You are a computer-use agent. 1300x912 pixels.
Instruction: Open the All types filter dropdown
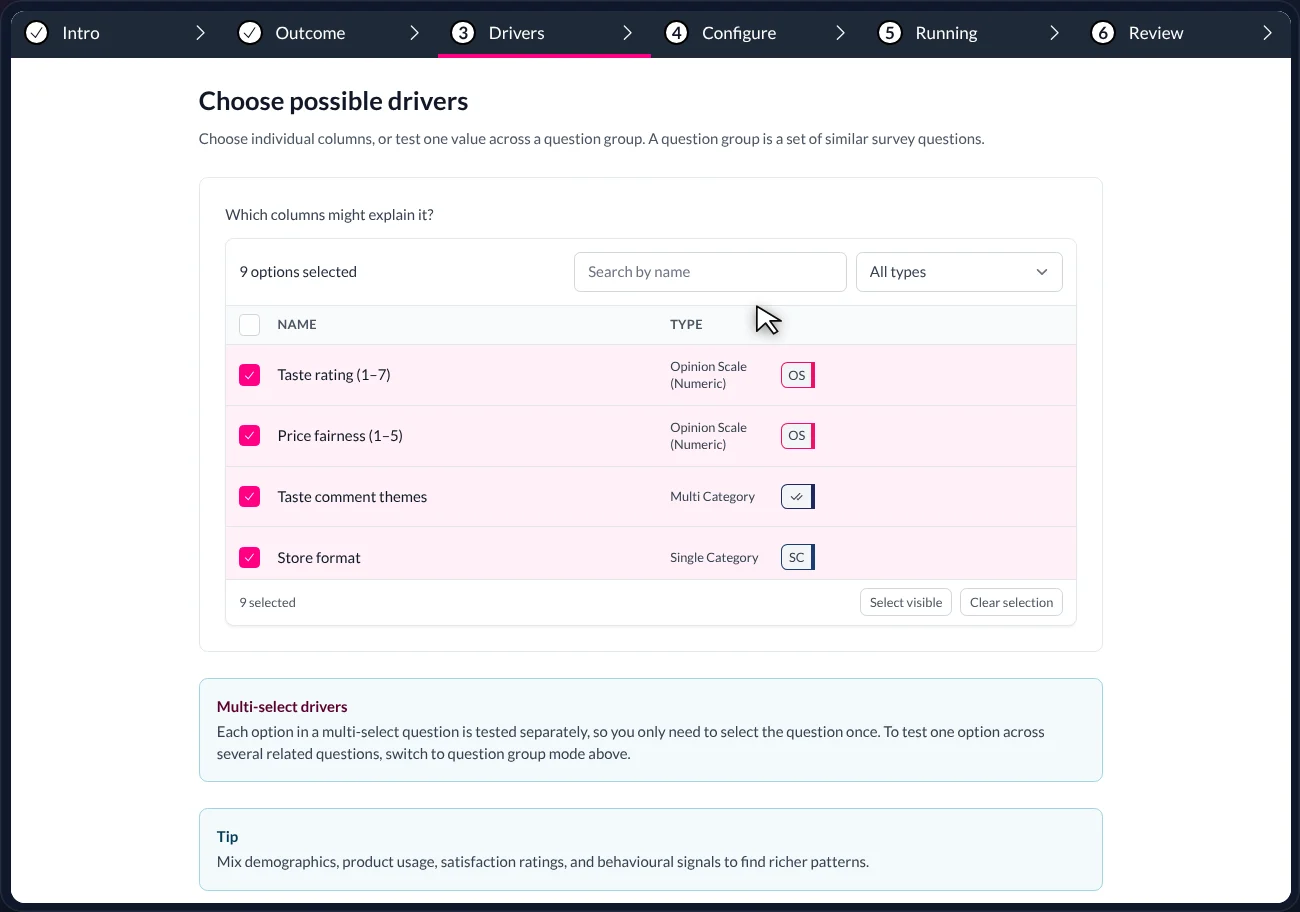click(x=959, y=272)
